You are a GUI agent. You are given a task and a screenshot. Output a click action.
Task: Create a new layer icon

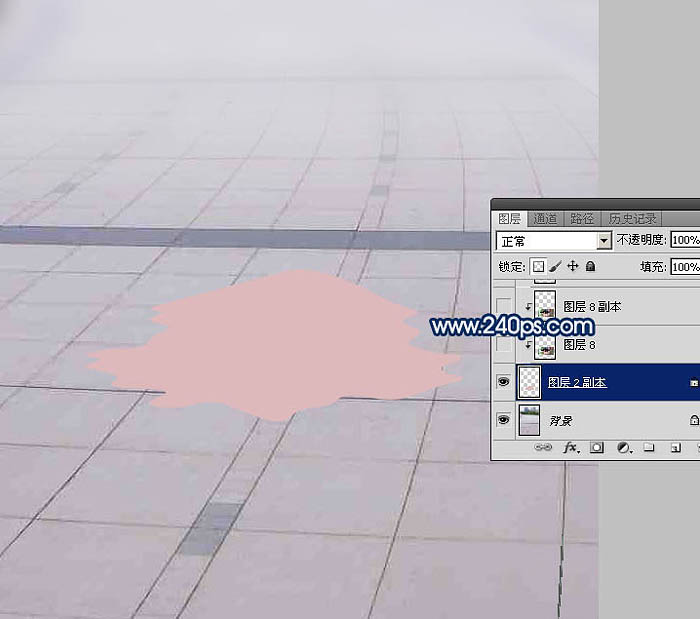point(676,448)
